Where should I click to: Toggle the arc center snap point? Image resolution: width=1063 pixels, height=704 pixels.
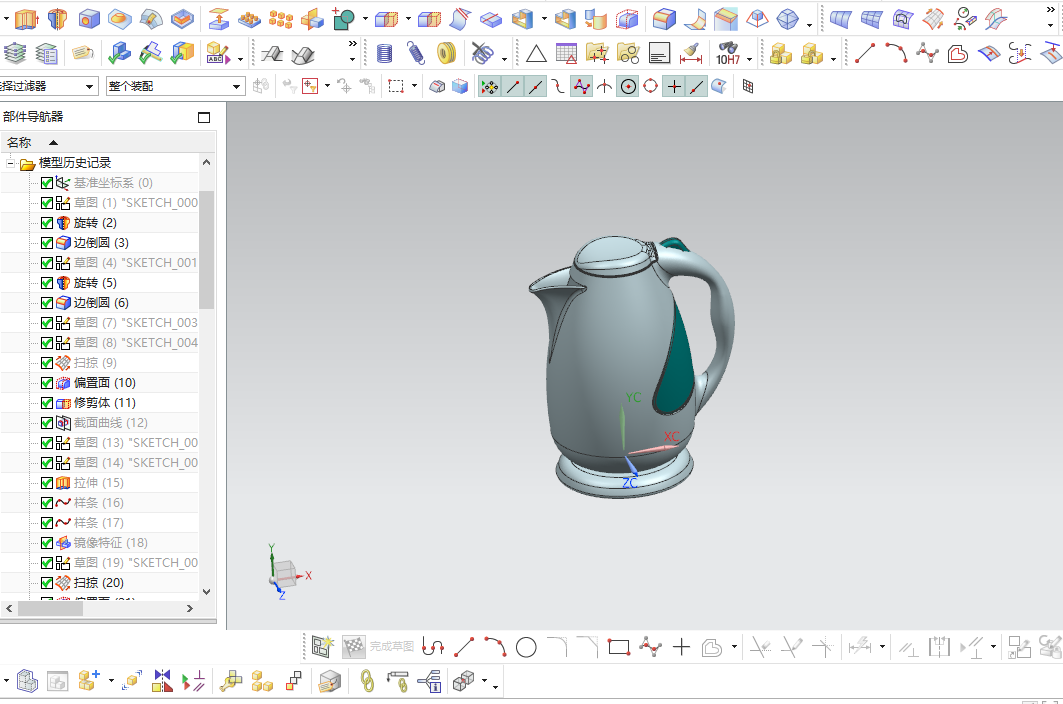point(628,87)
